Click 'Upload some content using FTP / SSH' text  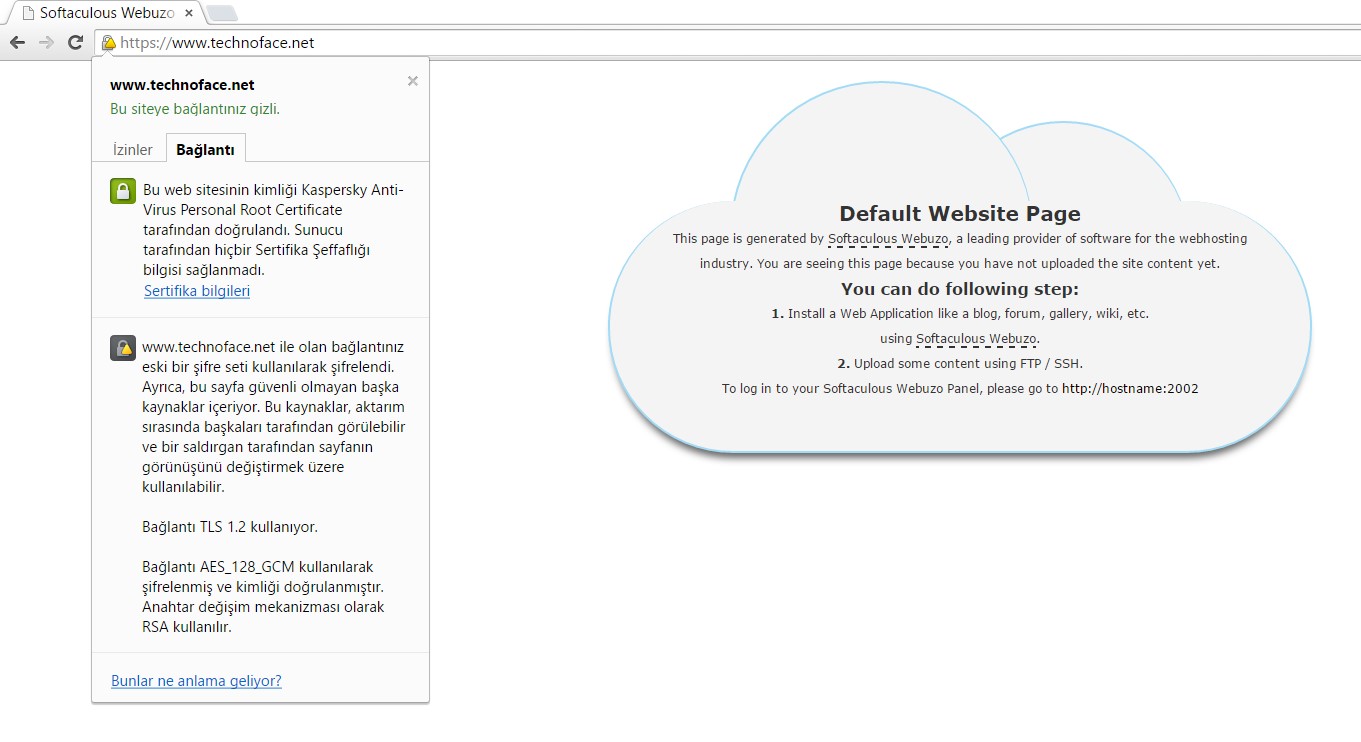pos(968,364)
